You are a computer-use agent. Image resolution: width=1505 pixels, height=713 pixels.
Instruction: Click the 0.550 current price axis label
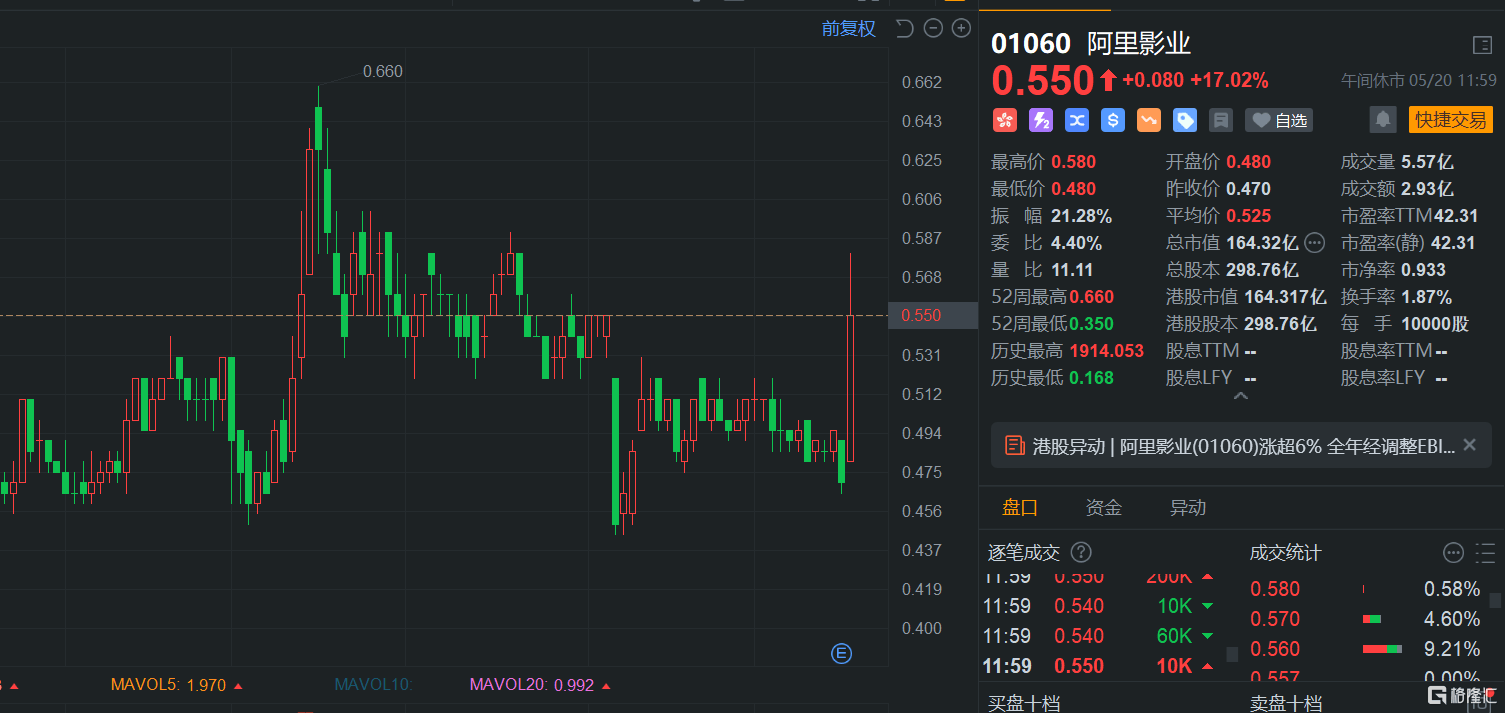(922, 315)
